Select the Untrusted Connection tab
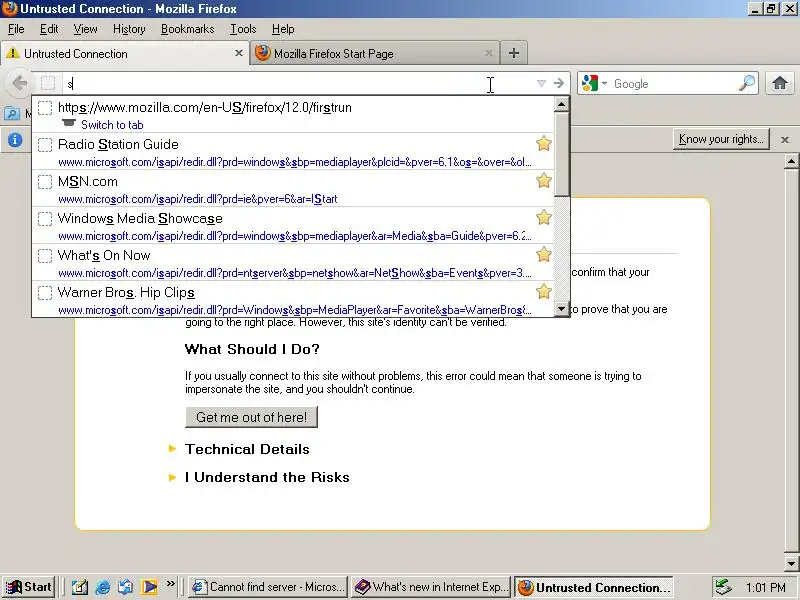Viewport: 800px width, 600px height. pyautogui.click(x=124, y=54)
